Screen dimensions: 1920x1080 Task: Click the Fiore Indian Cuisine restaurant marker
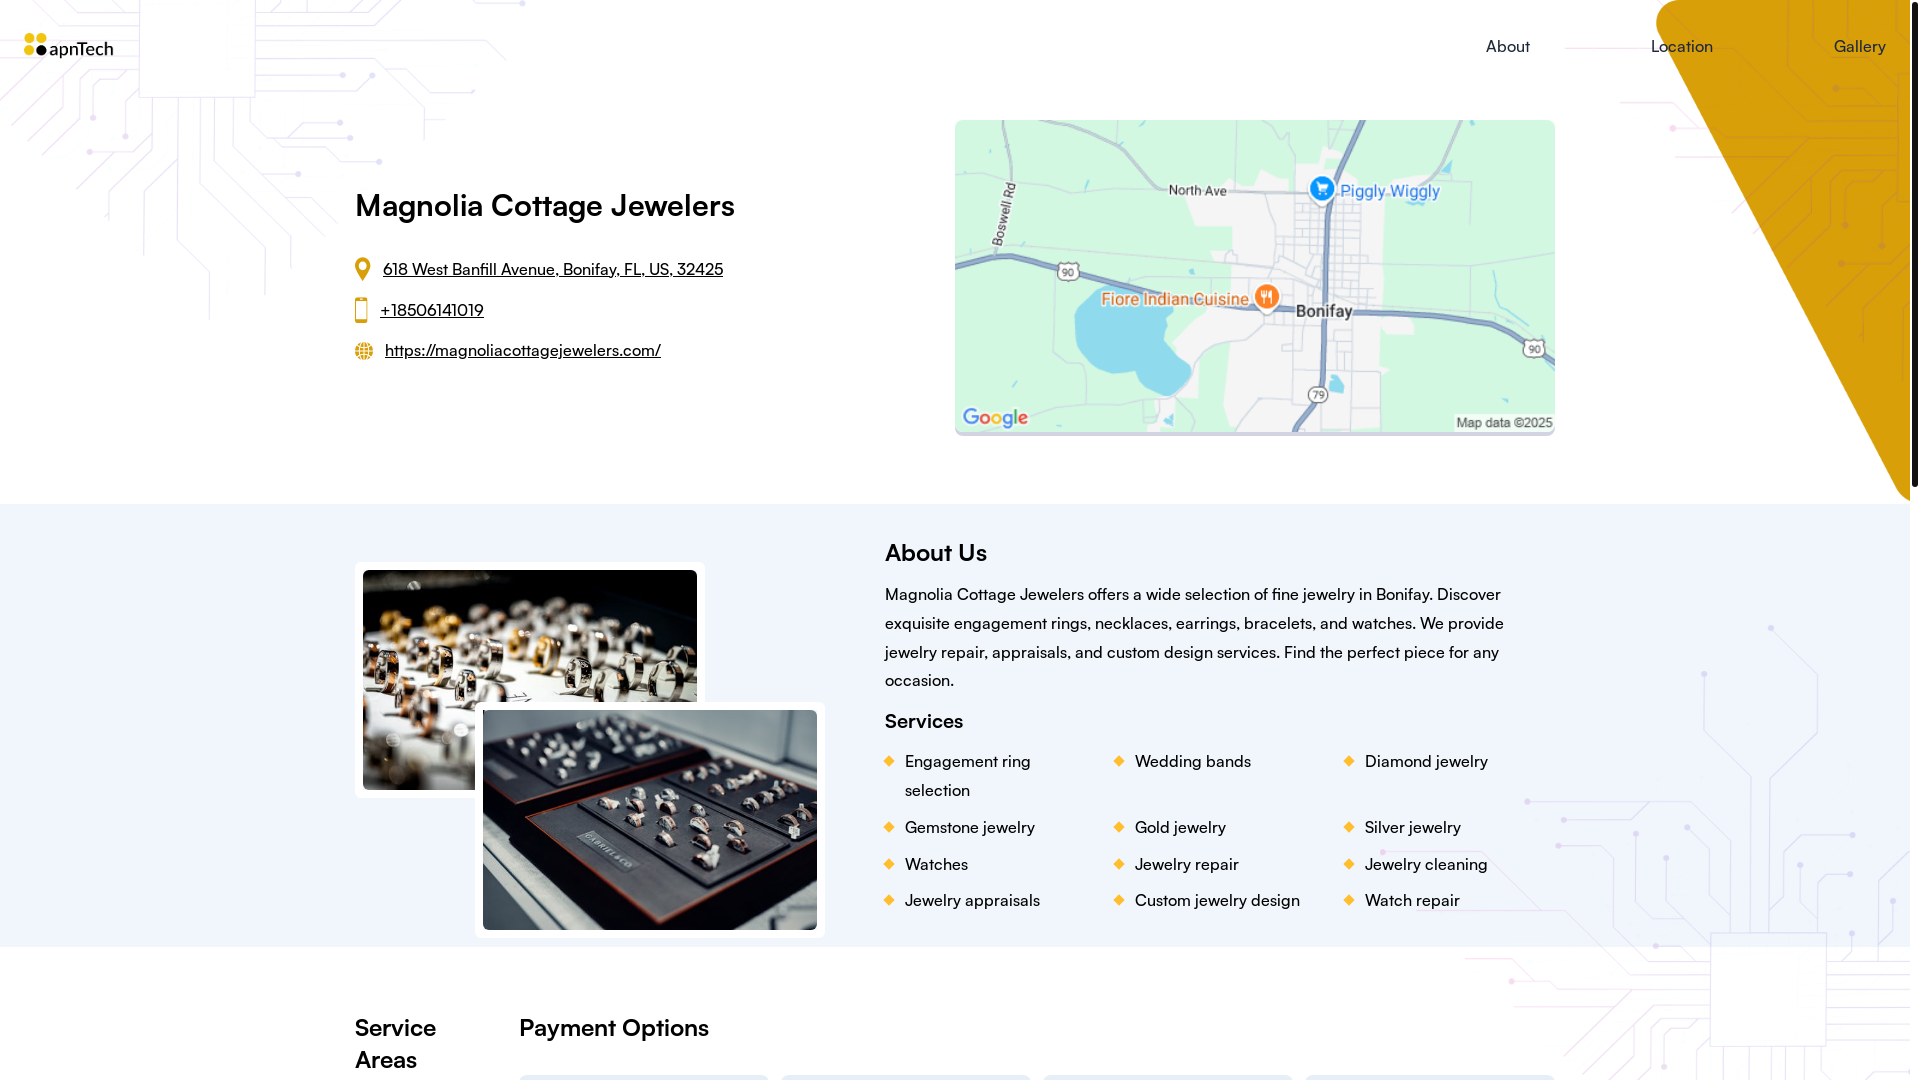pos(1266,298)
